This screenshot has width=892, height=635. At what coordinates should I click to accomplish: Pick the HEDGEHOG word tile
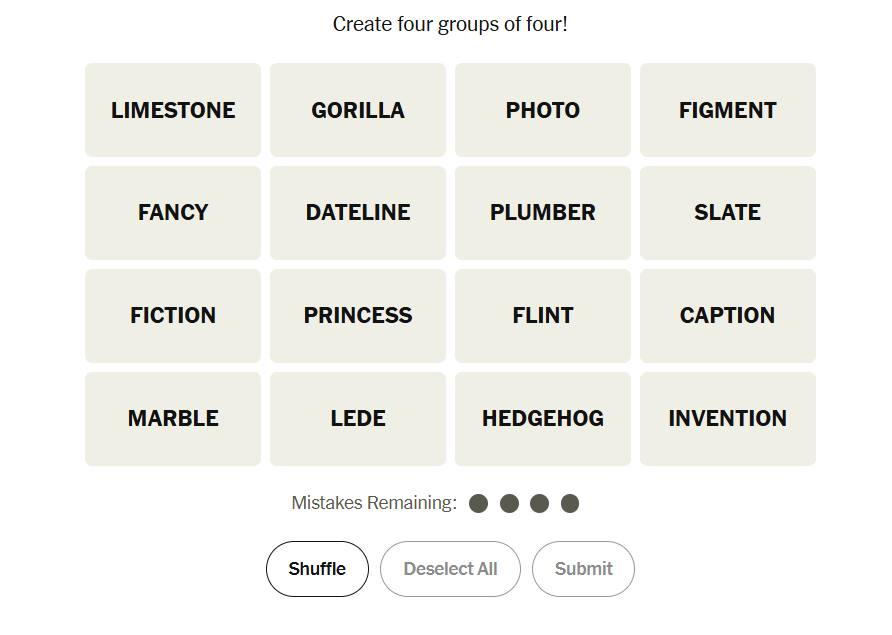coord(543,419)
